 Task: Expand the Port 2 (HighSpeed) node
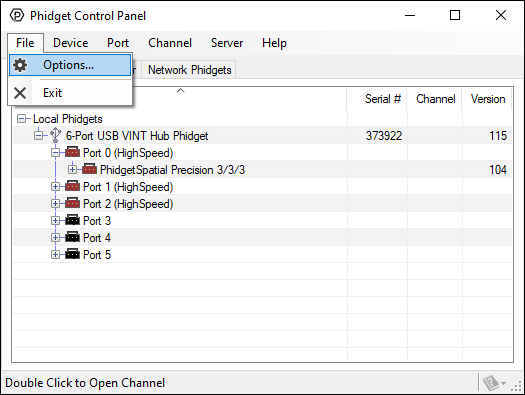(x=56, y=204)
